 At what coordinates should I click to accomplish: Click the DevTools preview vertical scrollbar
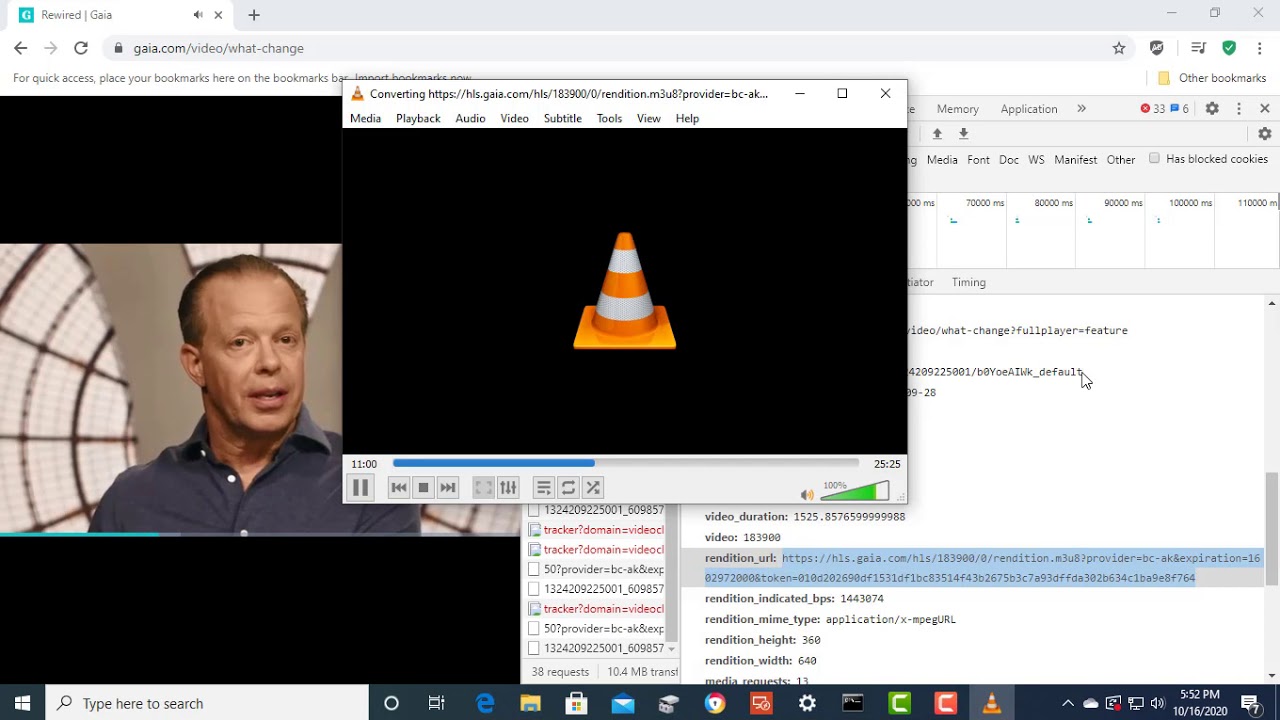pos(1272,528)
